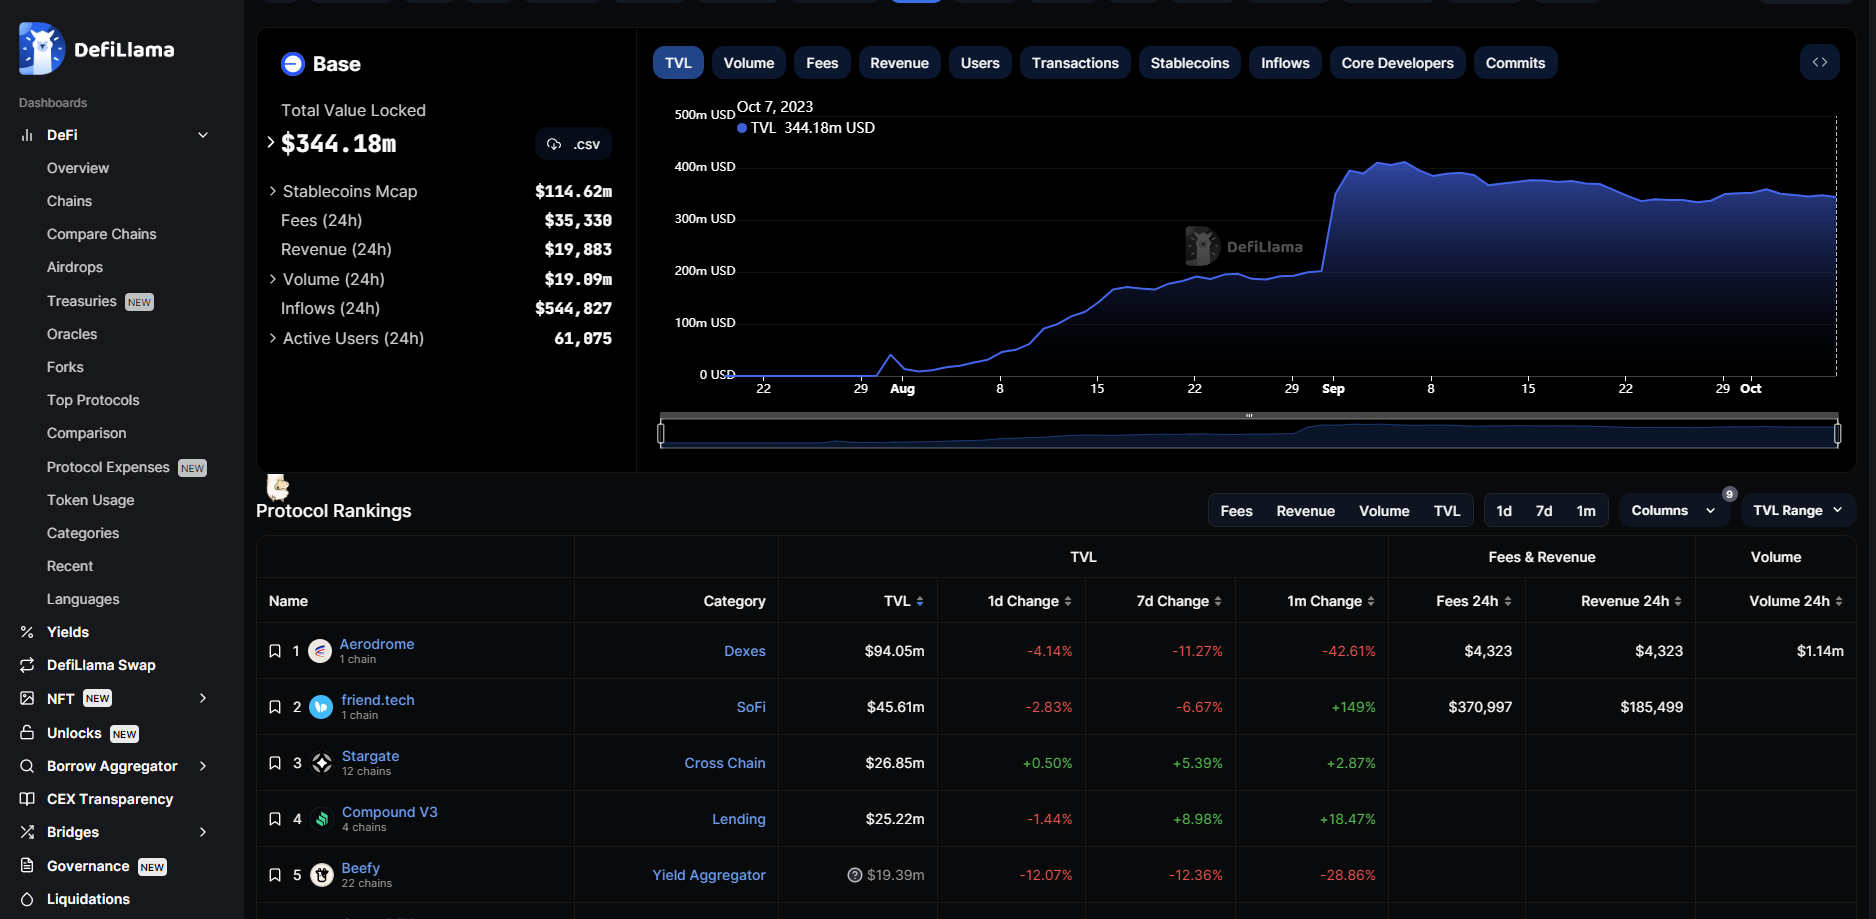Click the Liquidations droplet icon
The width and height of the screenshot is (1876, 919).
pyautogui.click(x=27, y=899)
